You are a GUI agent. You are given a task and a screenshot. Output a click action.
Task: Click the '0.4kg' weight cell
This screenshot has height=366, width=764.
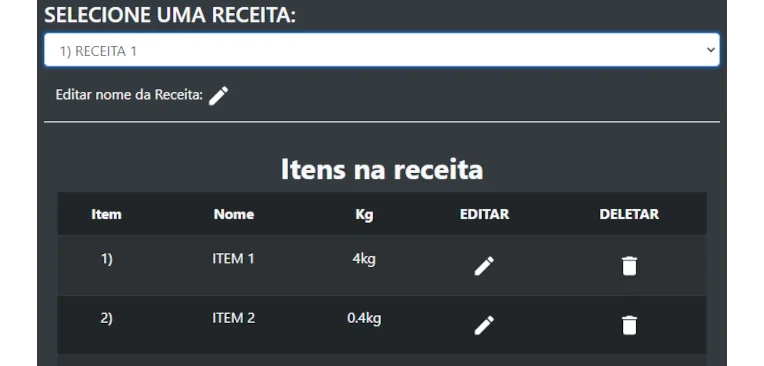pyautogui.click(x=364, y=319)
